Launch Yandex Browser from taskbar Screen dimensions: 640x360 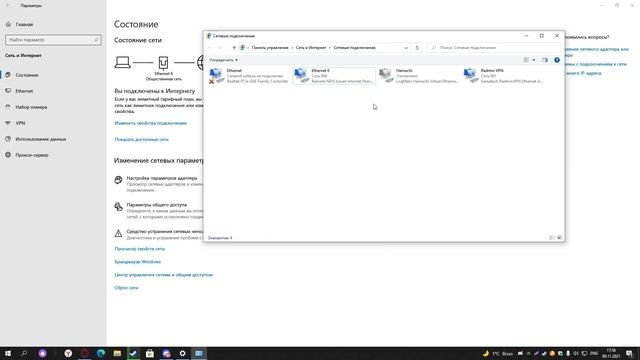68,353
